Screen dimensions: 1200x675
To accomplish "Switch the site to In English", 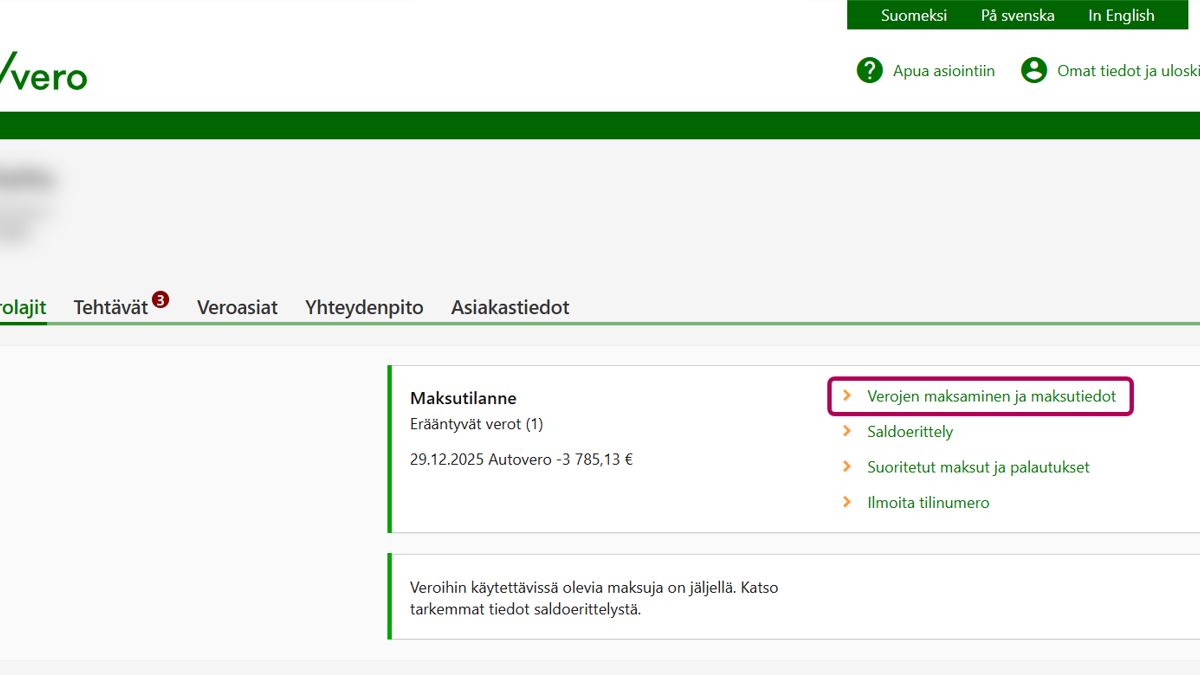I will [1121, 15].
